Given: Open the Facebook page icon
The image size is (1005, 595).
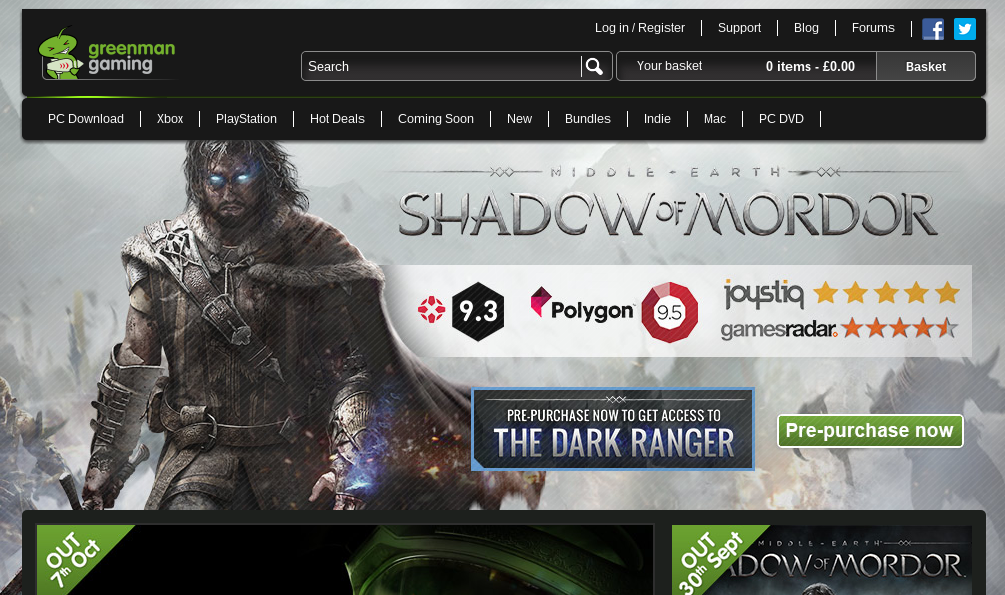Looking at the screenshot, I should tap(933, 29).
